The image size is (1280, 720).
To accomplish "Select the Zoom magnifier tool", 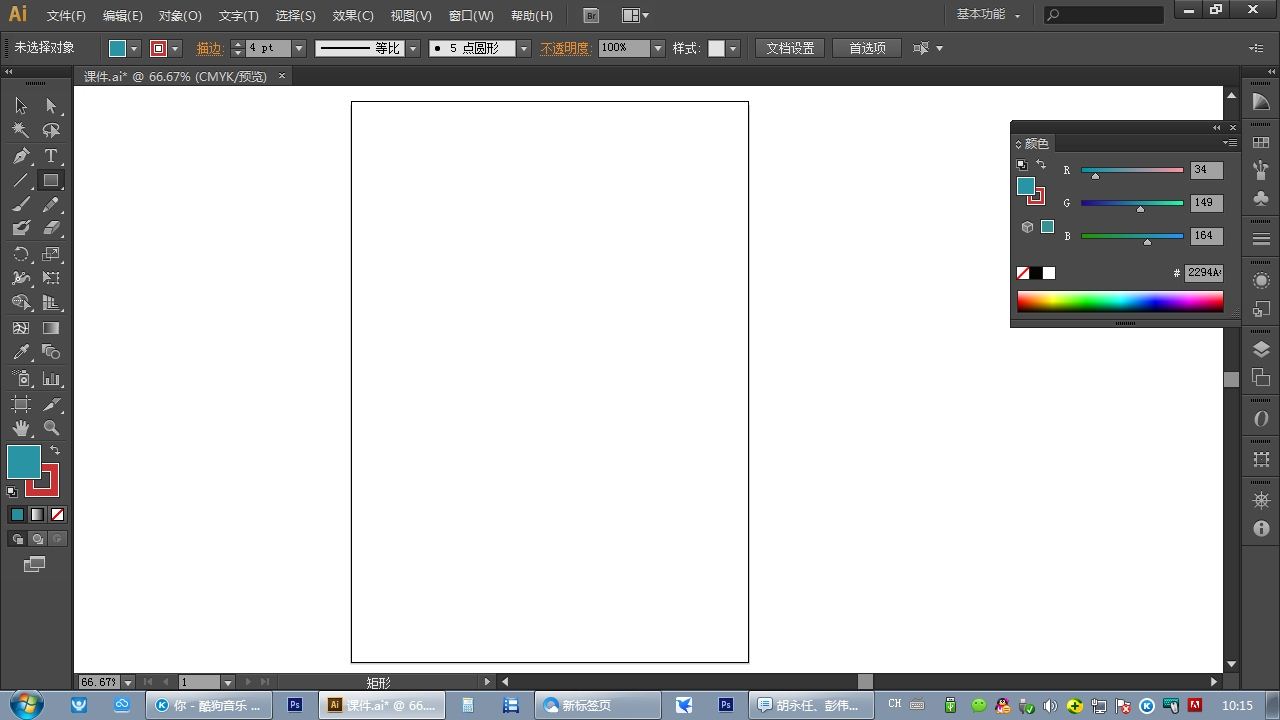I will click(51, 428).
